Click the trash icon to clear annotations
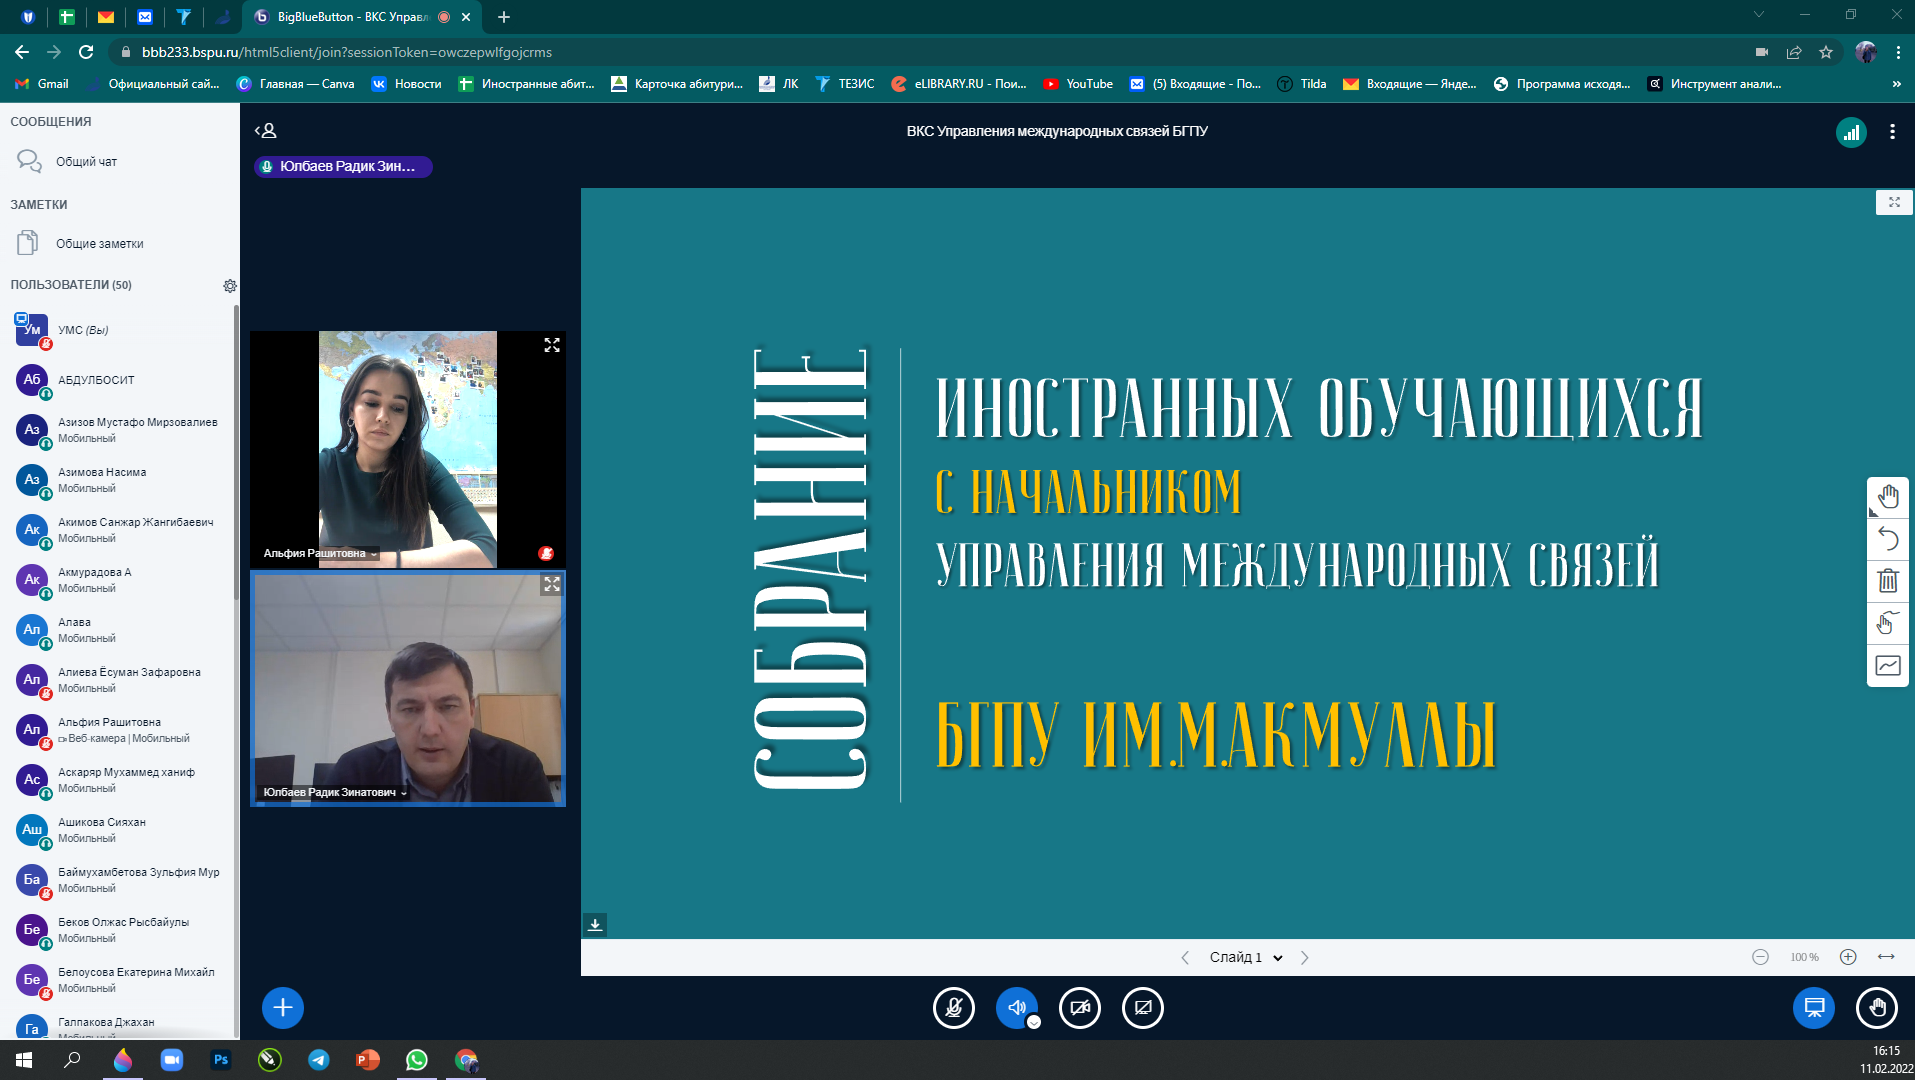Image resolution: width=1915 pixels, height=1080 pixels. [1887, 581]
